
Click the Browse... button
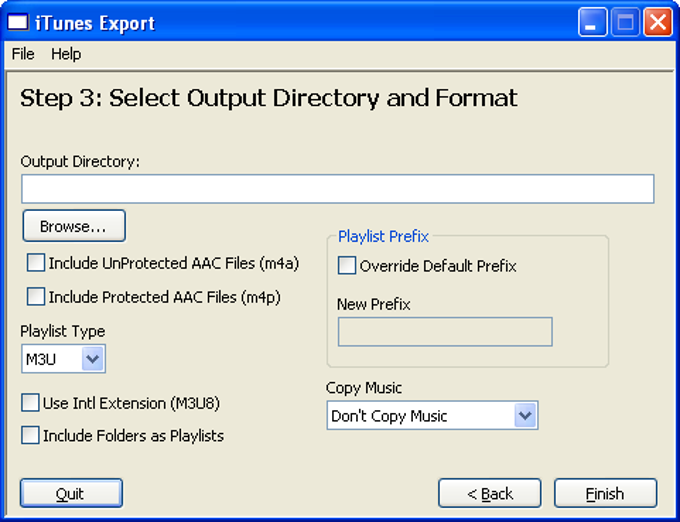click(74, 226)
